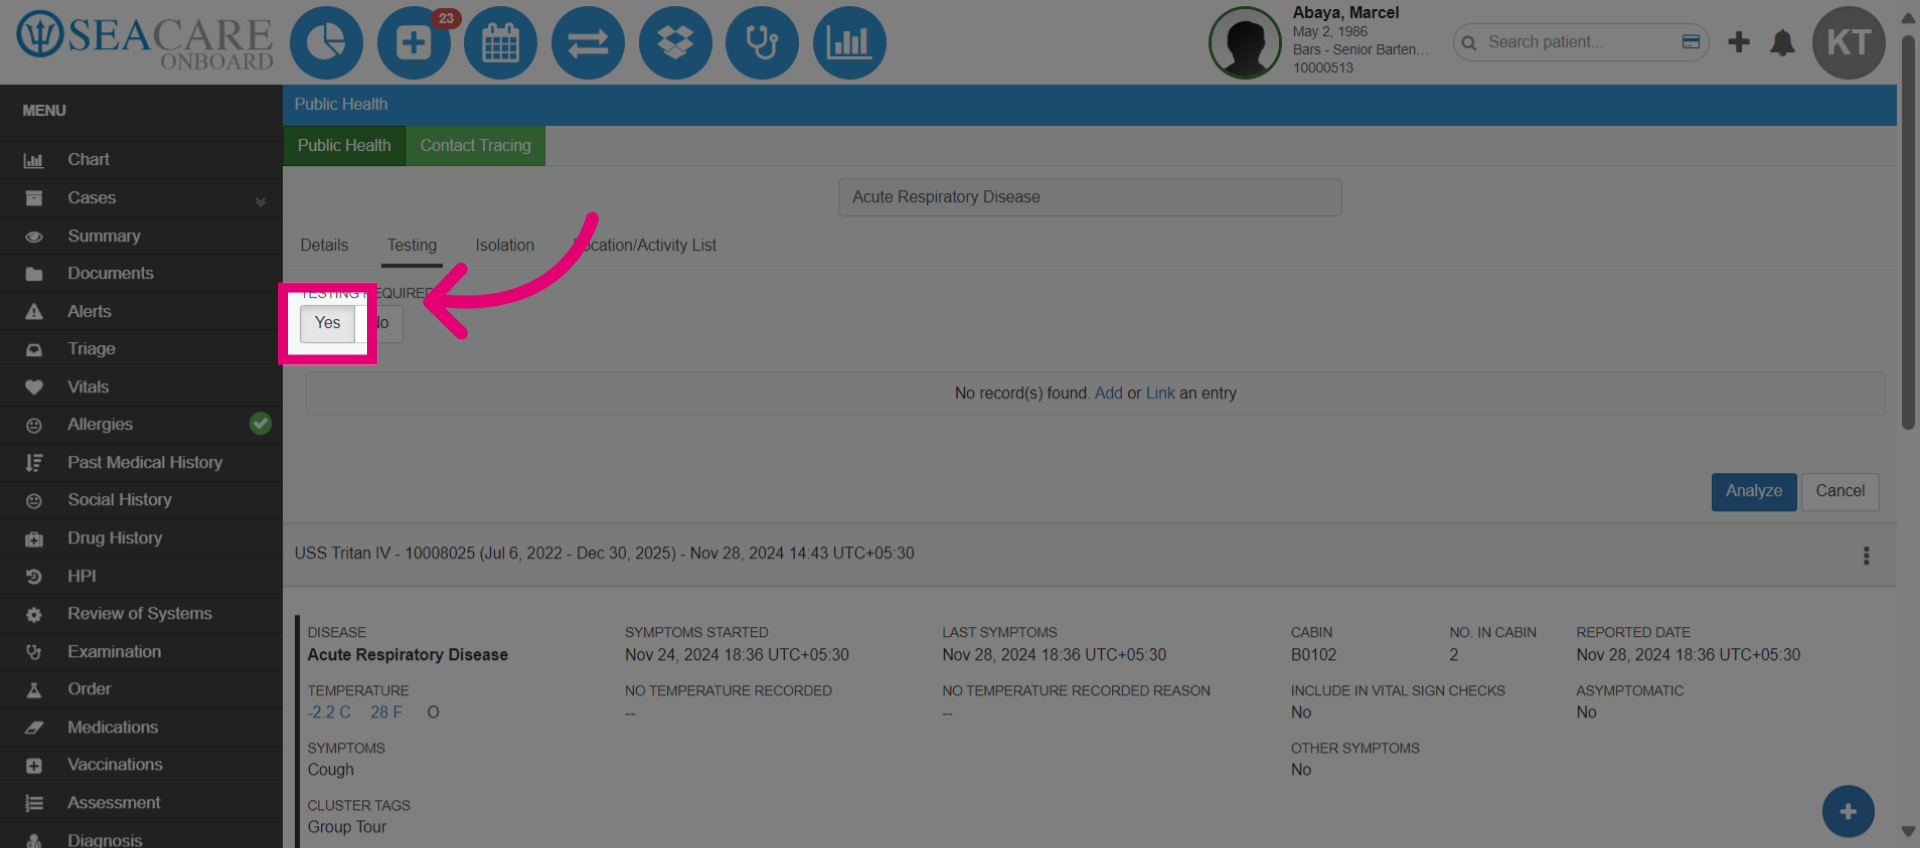Open the bar chart reports icon
The height and width of the screenshot is (848, 1920).
click(849, 43)
